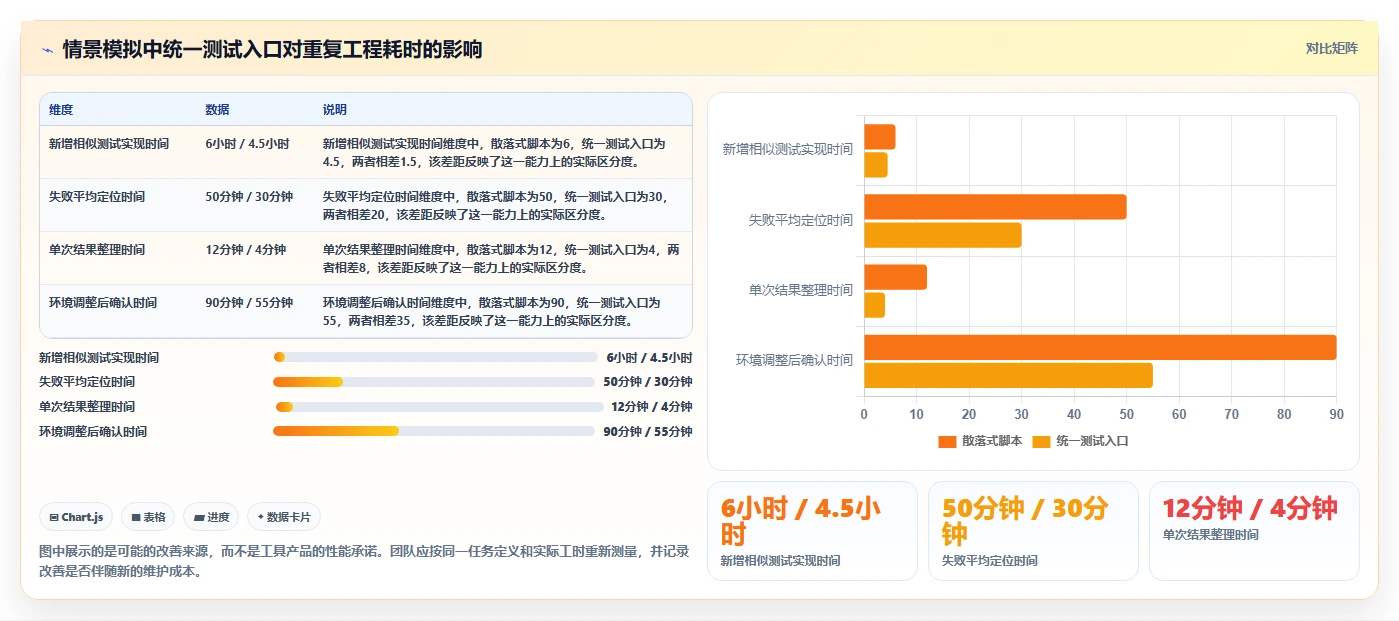The width and height of the screenshot is (1399, 621).
Task: Click the 散落式脚本 bar for 环境调整后确认时间
Action: [x=1100, y=347]
